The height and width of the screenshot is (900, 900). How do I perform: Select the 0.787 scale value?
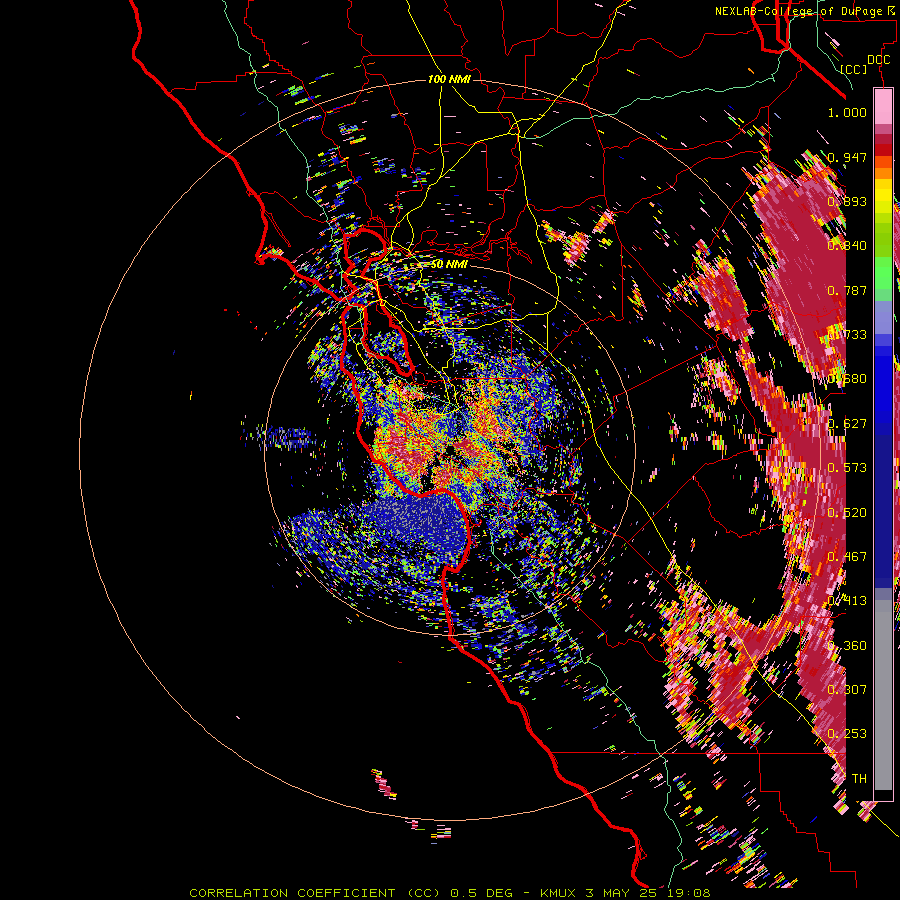click(x=847, y=290)
